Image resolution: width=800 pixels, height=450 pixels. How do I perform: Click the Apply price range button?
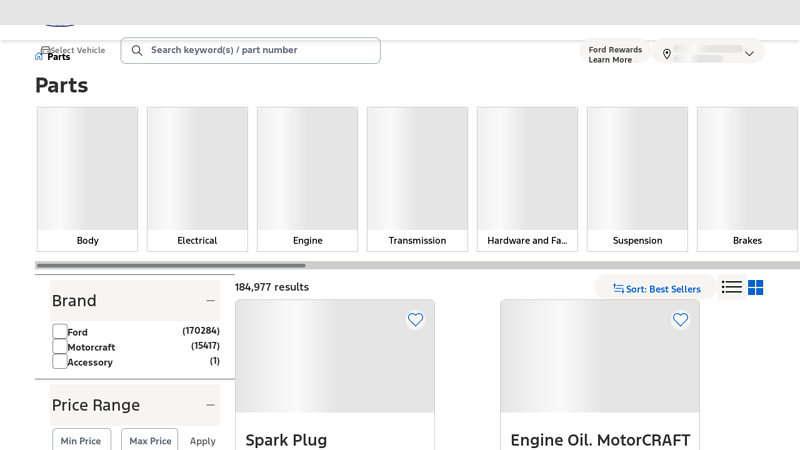click(x=203, y=441)
